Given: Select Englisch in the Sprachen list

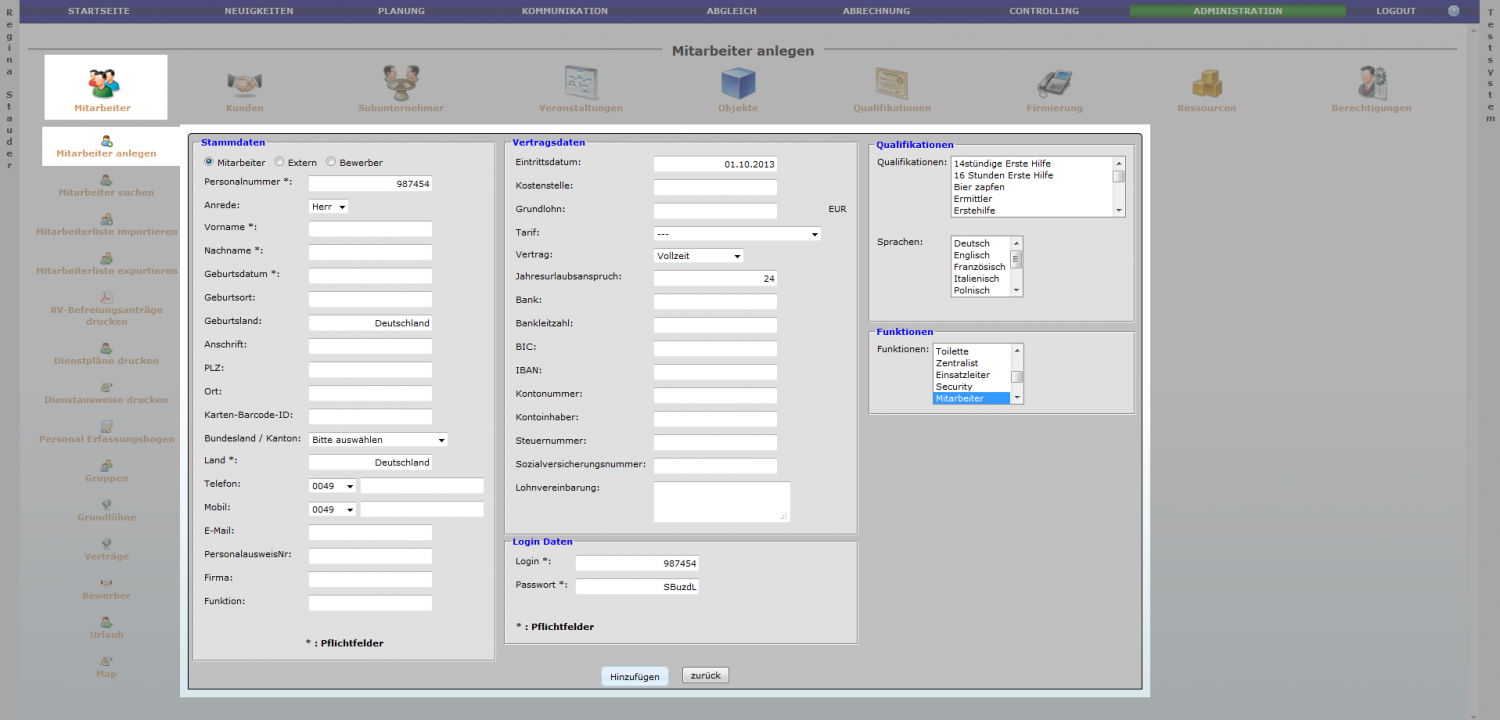Looking at the screenshot, I should [x=971, y=255].
